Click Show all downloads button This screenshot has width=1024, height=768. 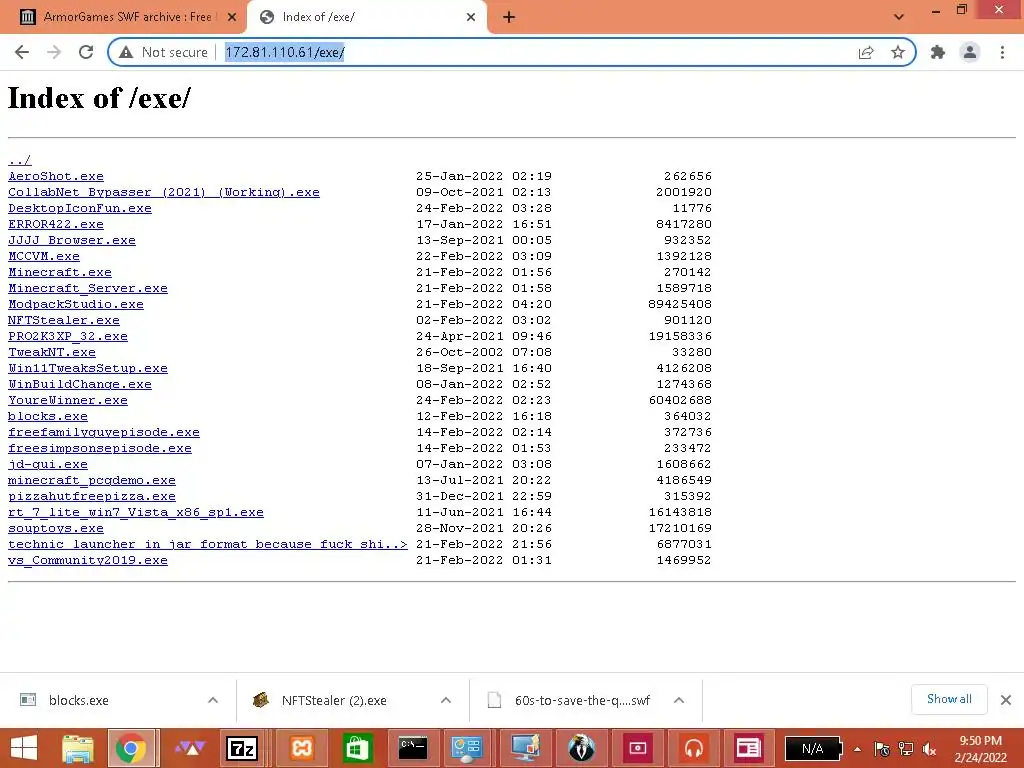(949, 699)
